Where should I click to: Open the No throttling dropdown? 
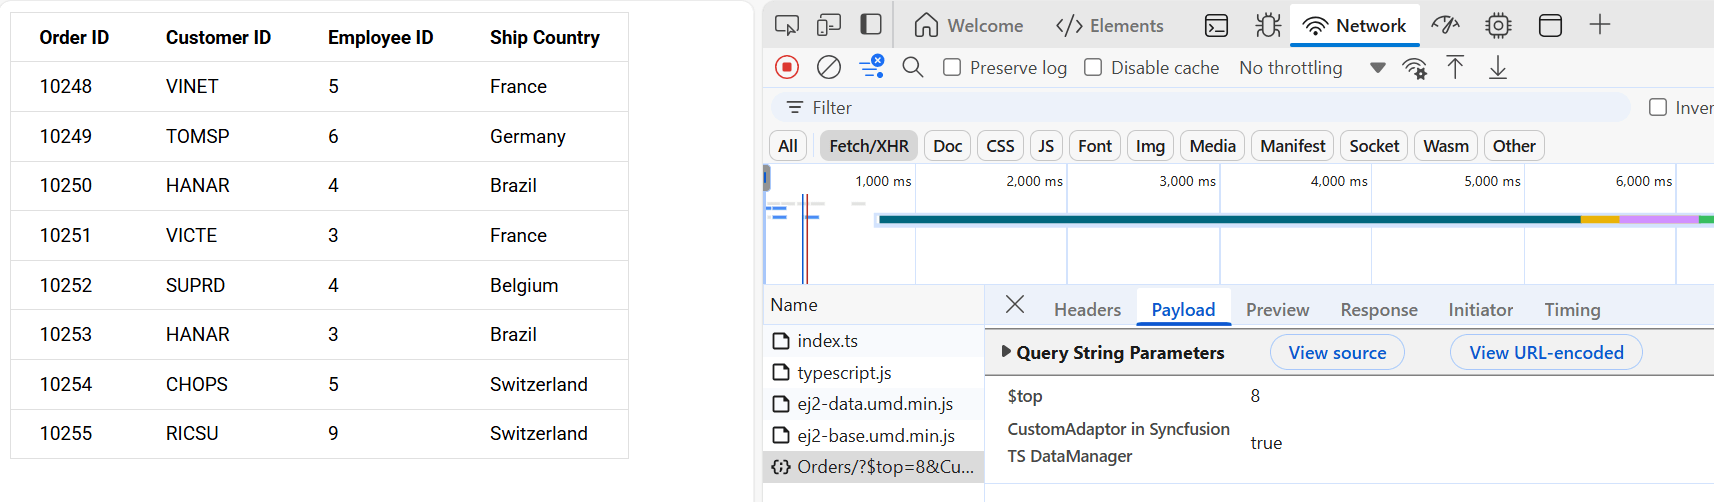coord(1312,67)
